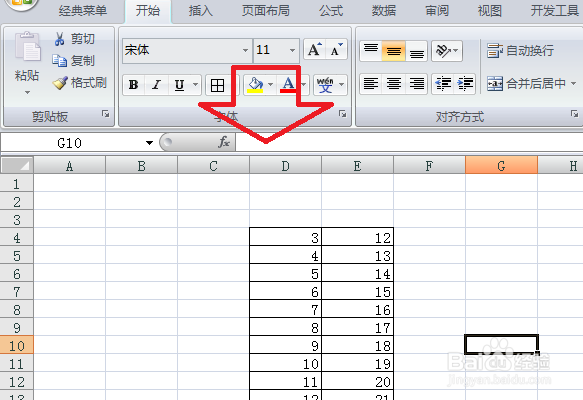Open Alignment (对齐方式) dialog launcher

(x=574, y=114)
